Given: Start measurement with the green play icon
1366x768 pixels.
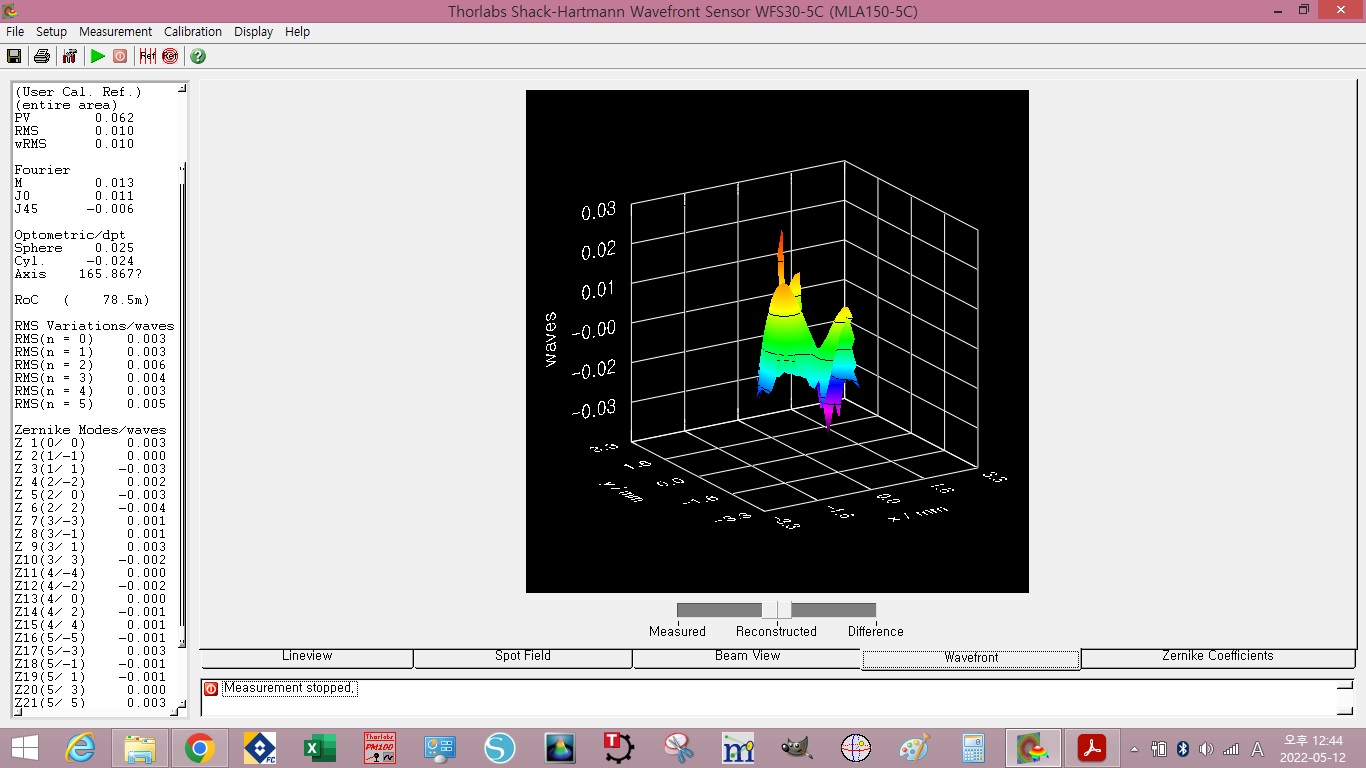Looking at the screenshot, I should (x=98, y=56).
